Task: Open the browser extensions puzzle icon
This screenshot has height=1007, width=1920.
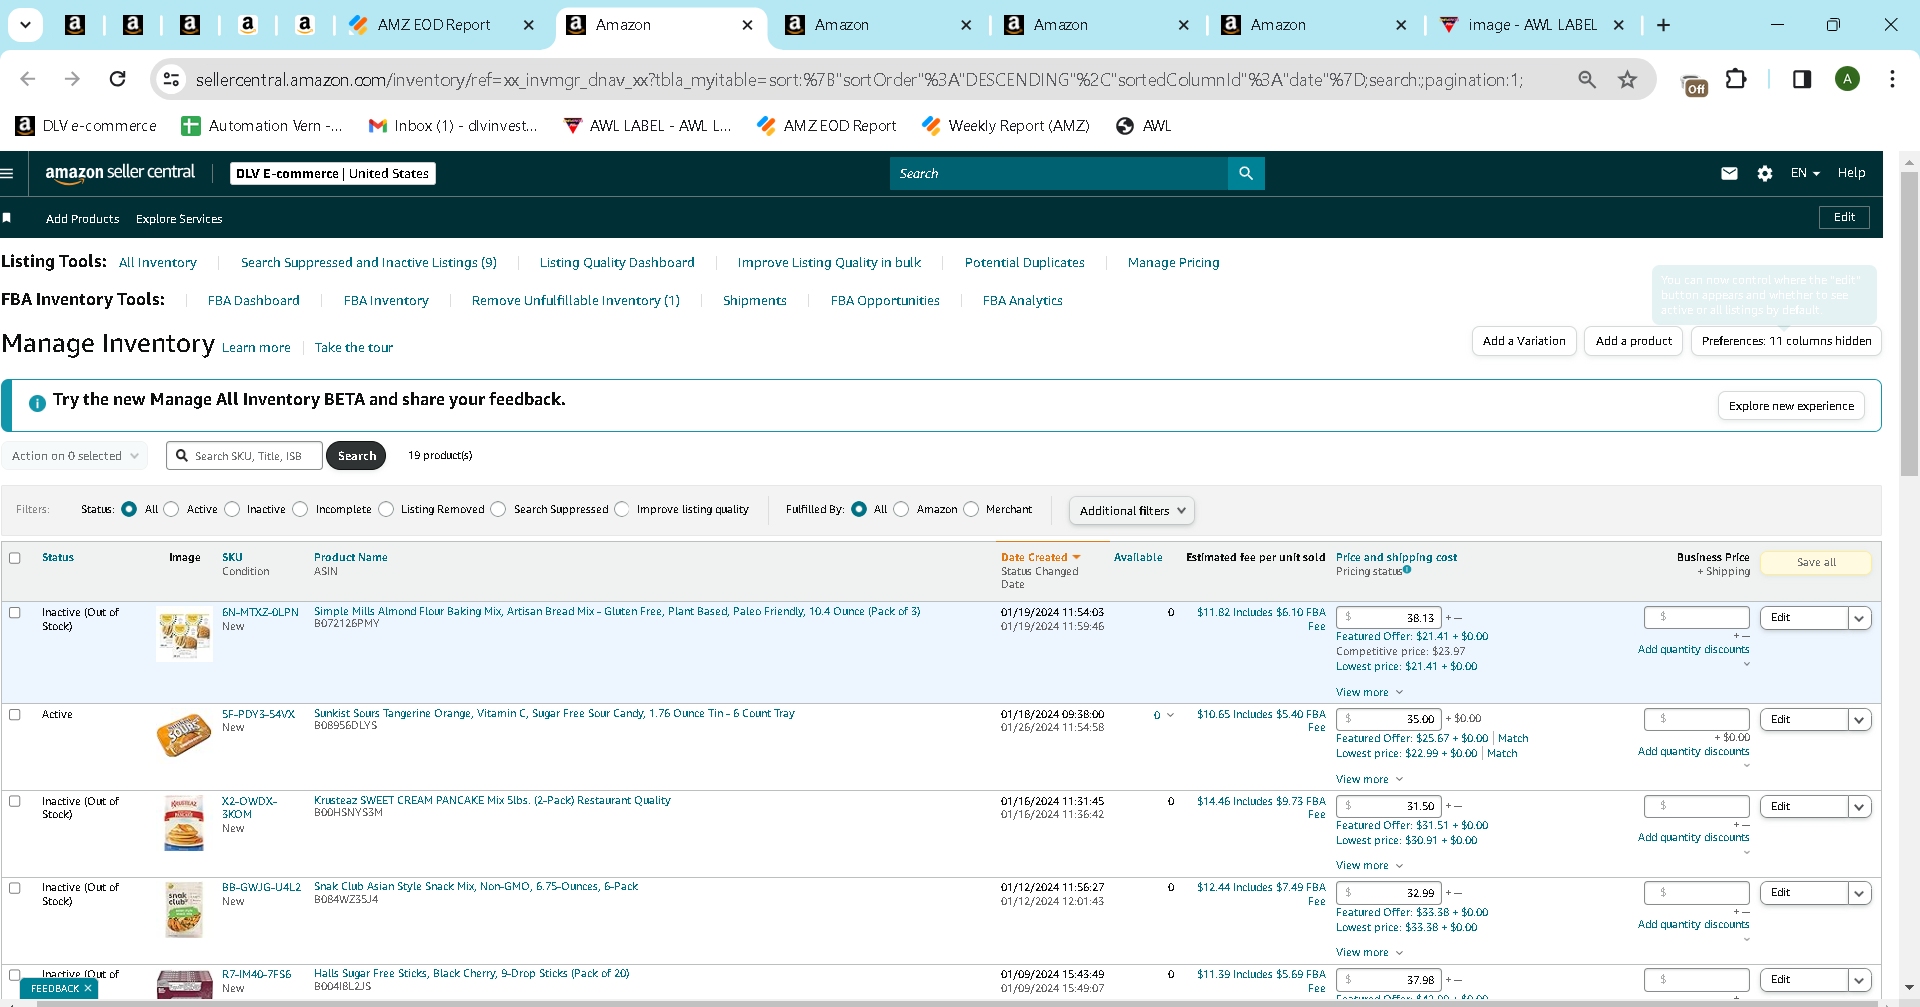Action: coord(1737,79)
